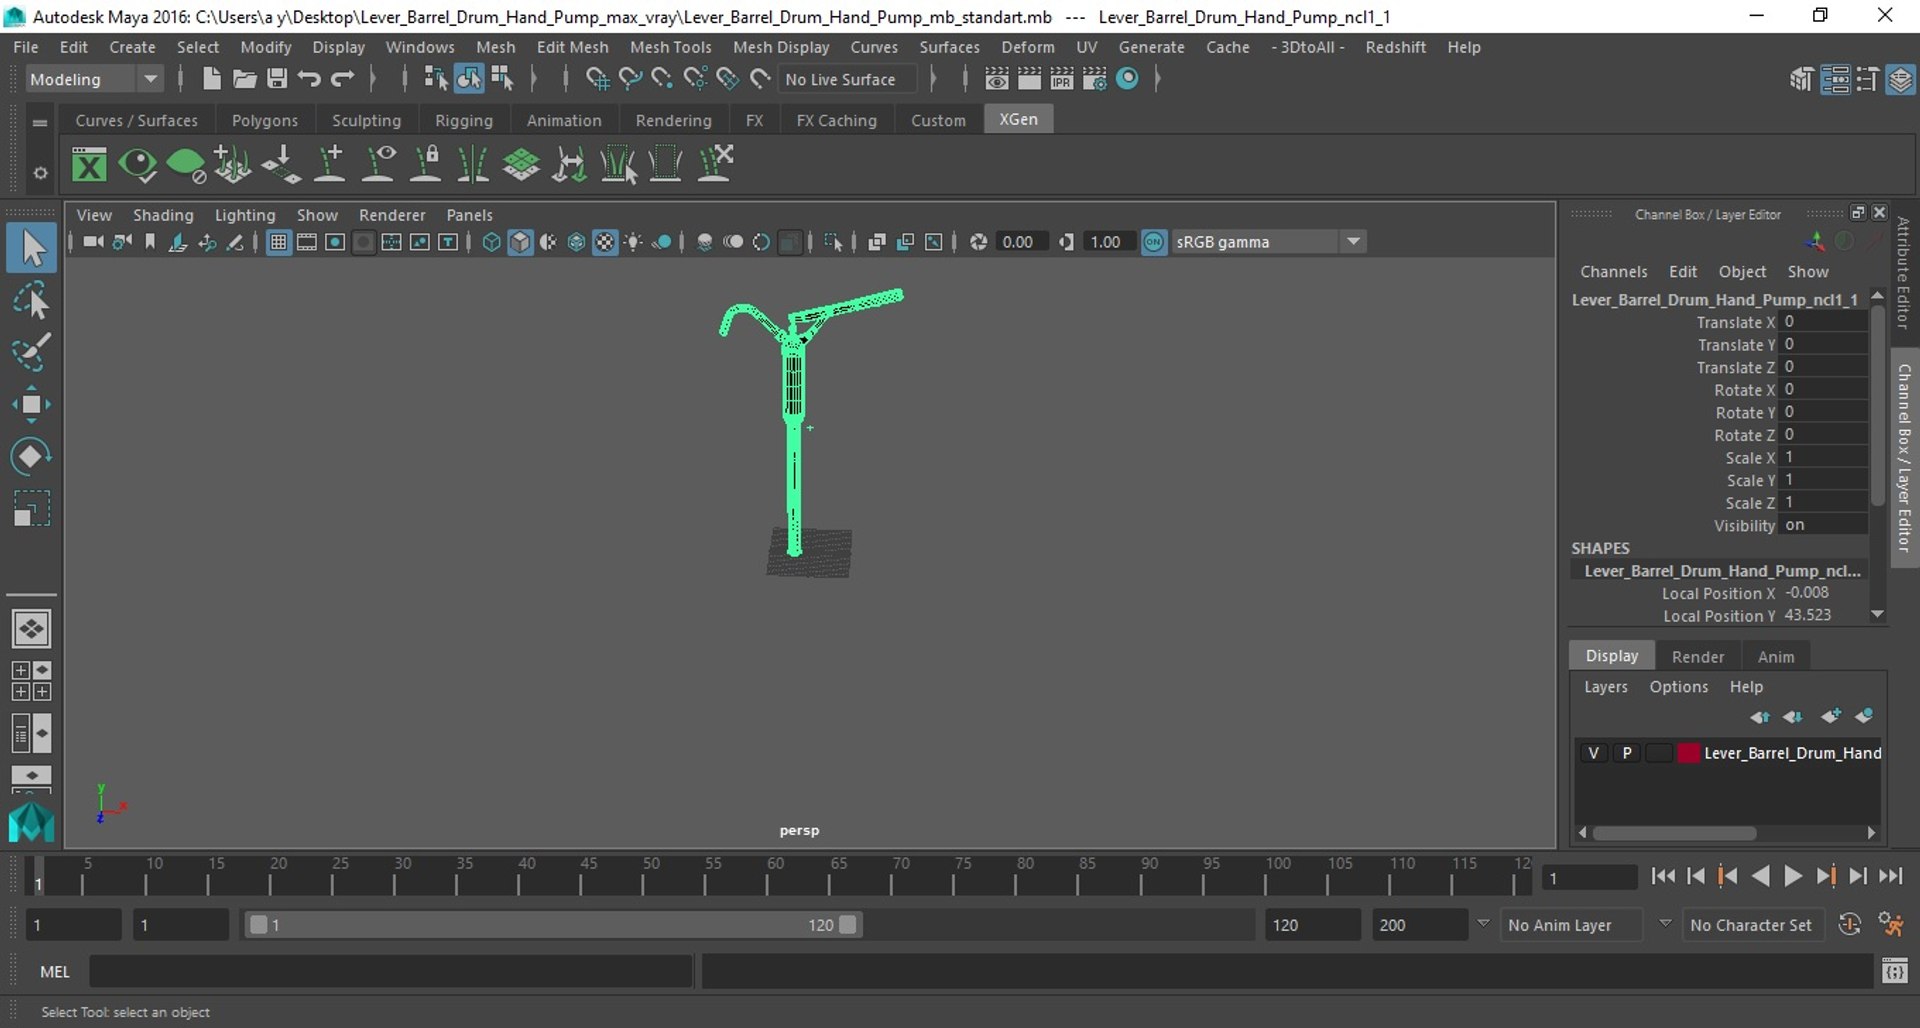Switch to the Rigging shelf tab
Screen dimensions: 1920x1028
point(464,120)
